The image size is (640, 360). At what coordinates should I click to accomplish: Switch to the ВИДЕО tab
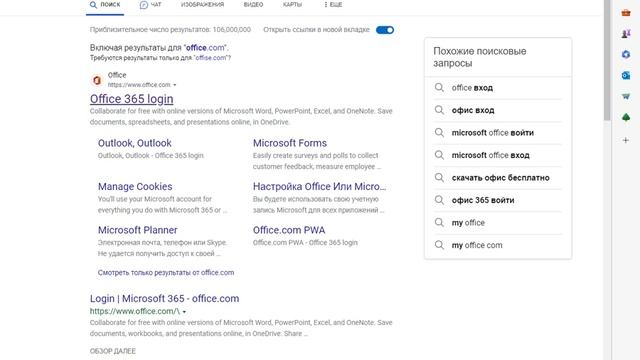coord(253,4)
